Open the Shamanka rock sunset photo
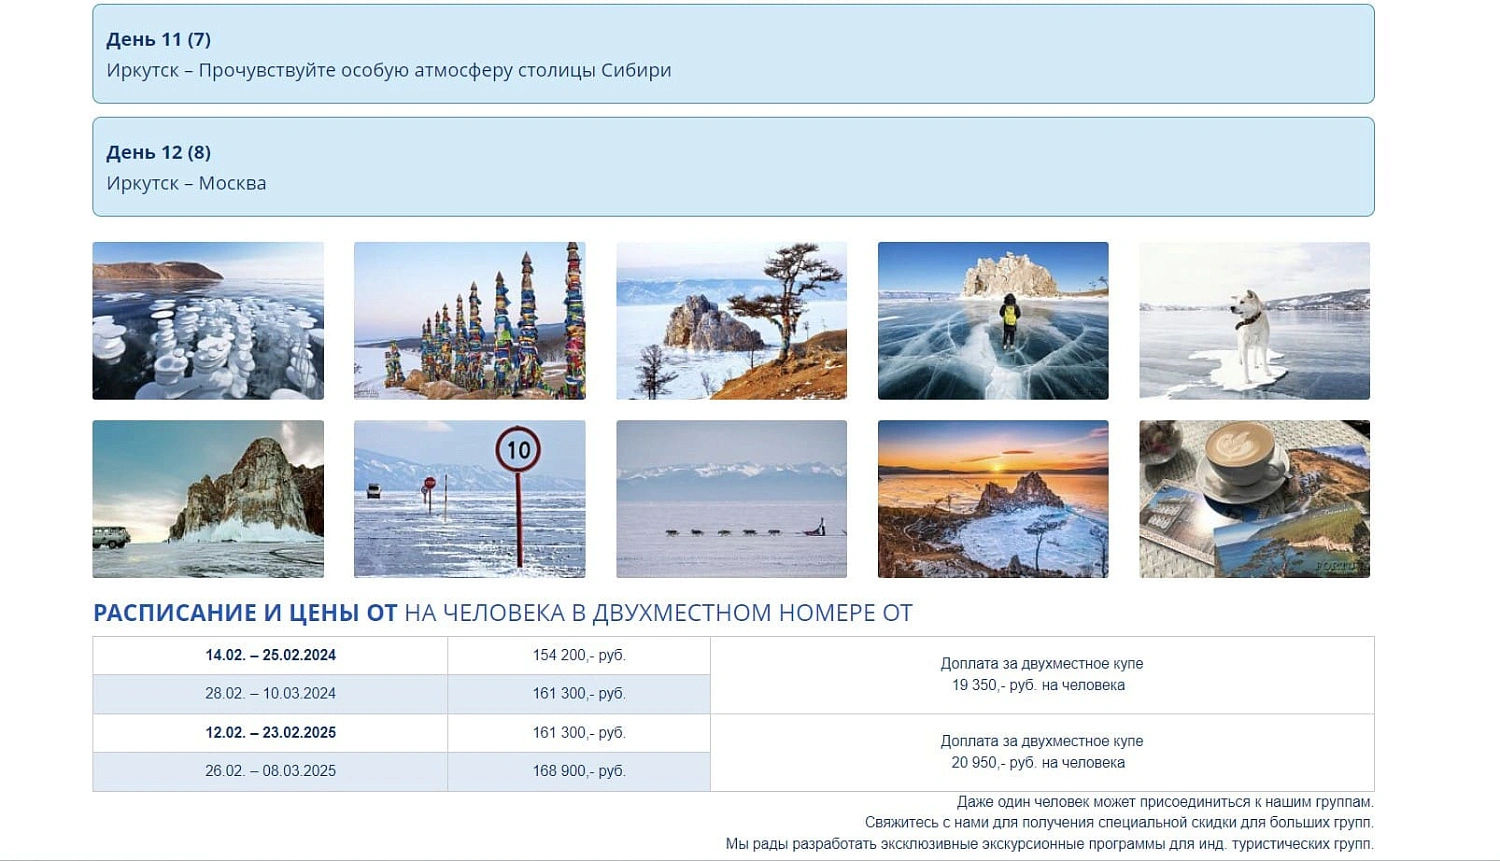The height and width of the screenshot is (861, 1500). coord(993,499)
